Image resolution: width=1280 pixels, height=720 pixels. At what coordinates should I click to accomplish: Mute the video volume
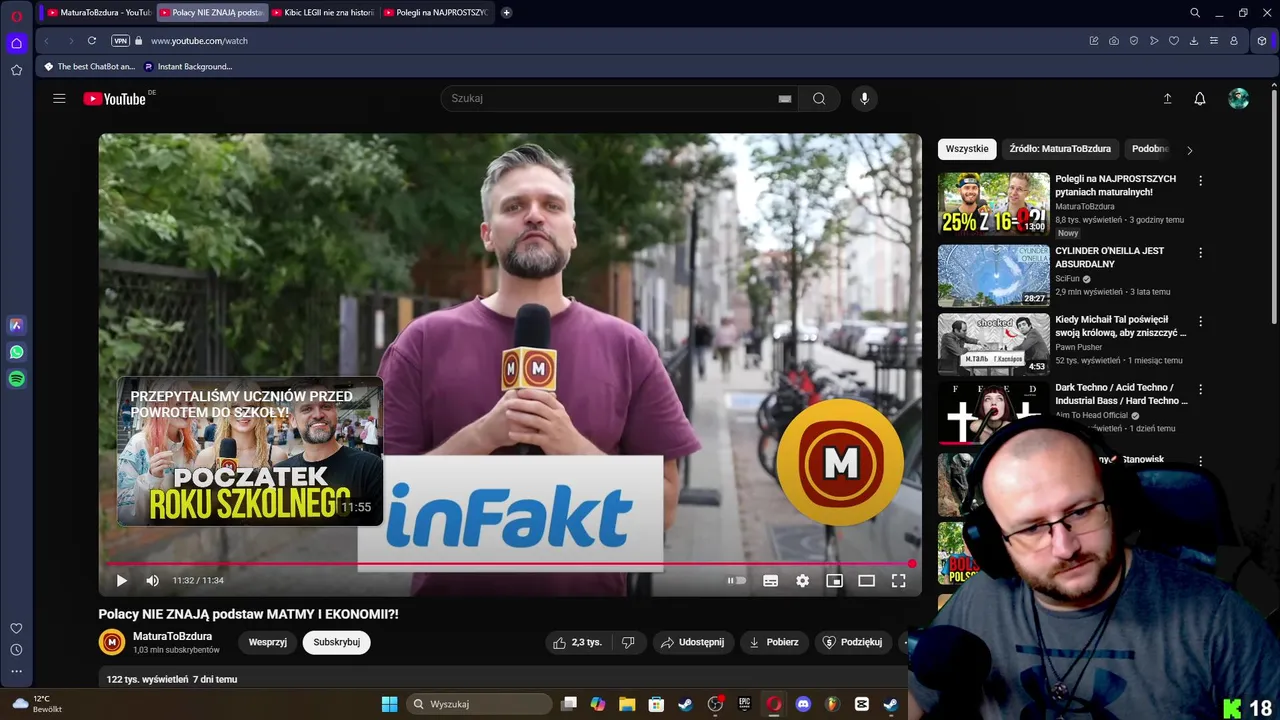point(152,580)
